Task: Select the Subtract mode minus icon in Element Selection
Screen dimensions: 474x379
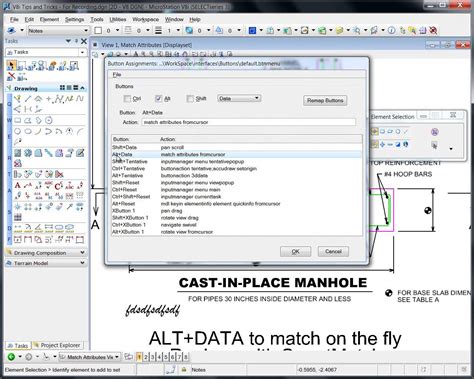Action: 390,144
